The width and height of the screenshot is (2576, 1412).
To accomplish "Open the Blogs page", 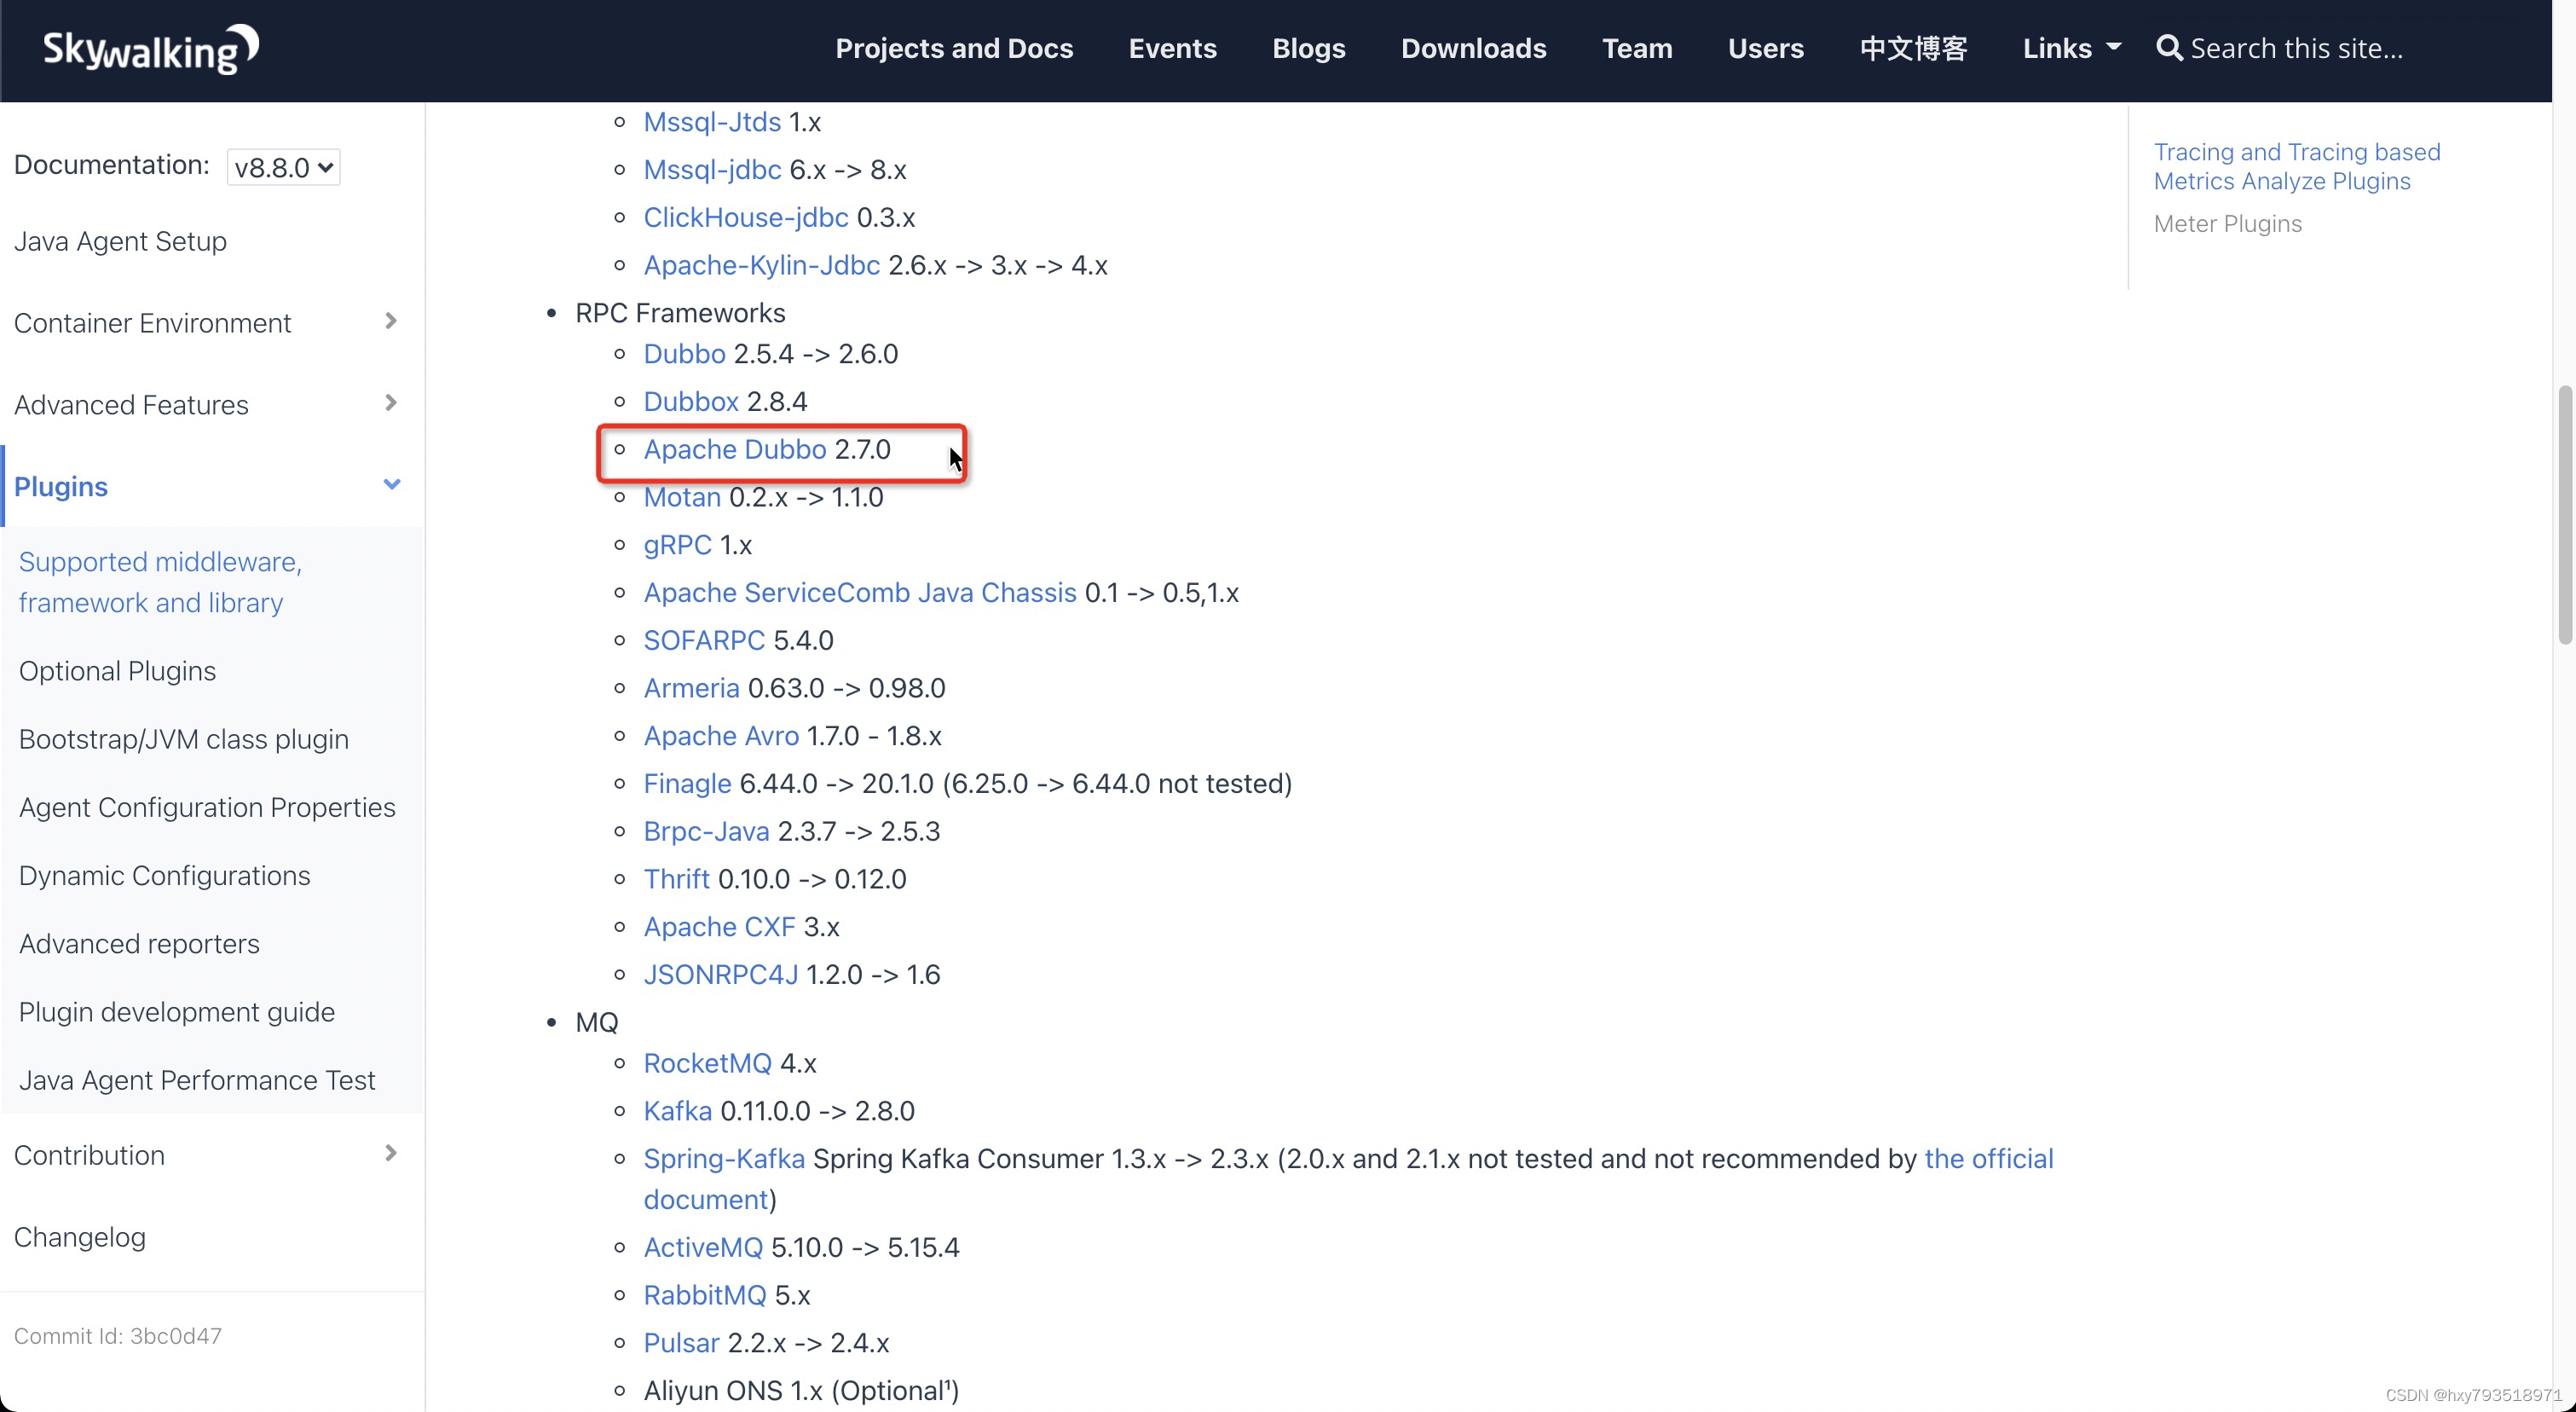I will (x=1308, y=48).
